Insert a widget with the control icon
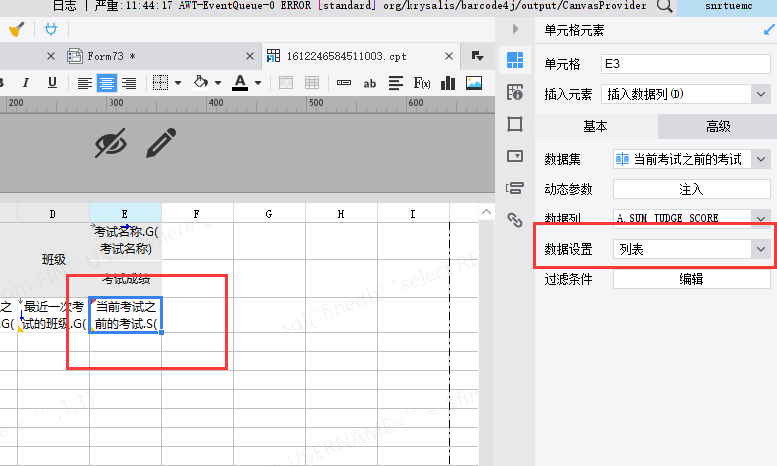Viewport: 777px width, 466px height. tap(344, 83)
